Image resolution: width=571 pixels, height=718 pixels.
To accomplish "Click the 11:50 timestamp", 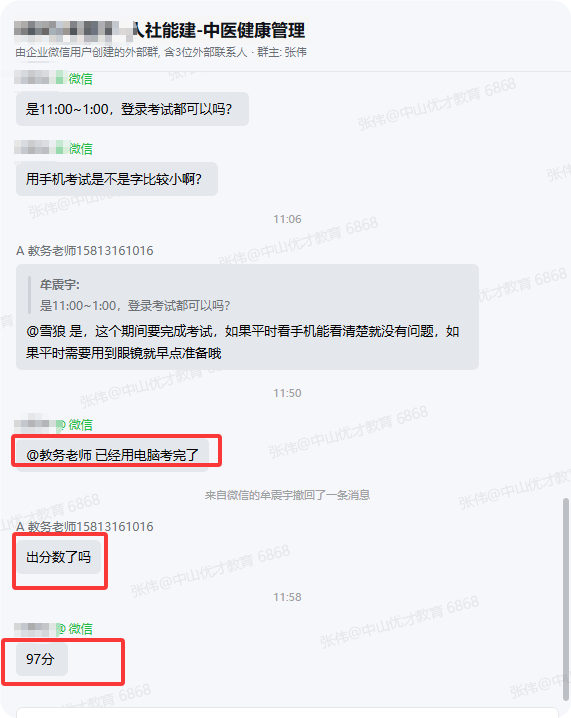I will pos(287,393).
